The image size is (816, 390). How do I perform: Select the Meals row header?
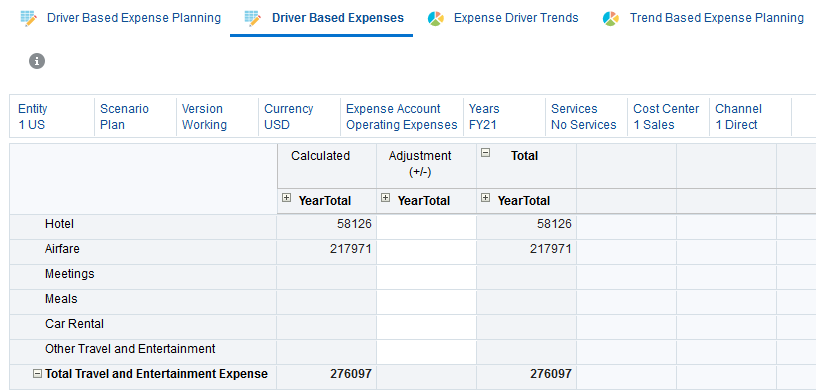click(x=143, y=301)
